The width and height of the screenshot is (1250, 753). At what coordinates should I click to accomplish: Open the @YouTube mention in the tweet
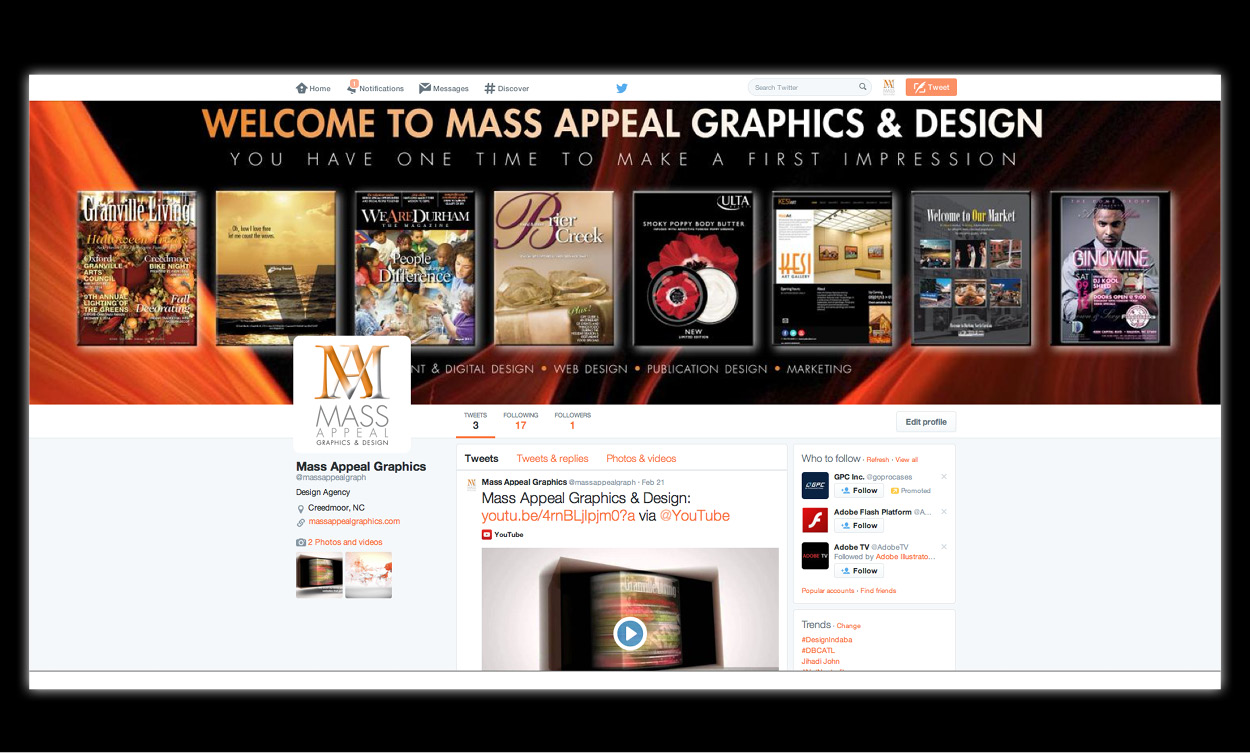[x=695, y=516]
